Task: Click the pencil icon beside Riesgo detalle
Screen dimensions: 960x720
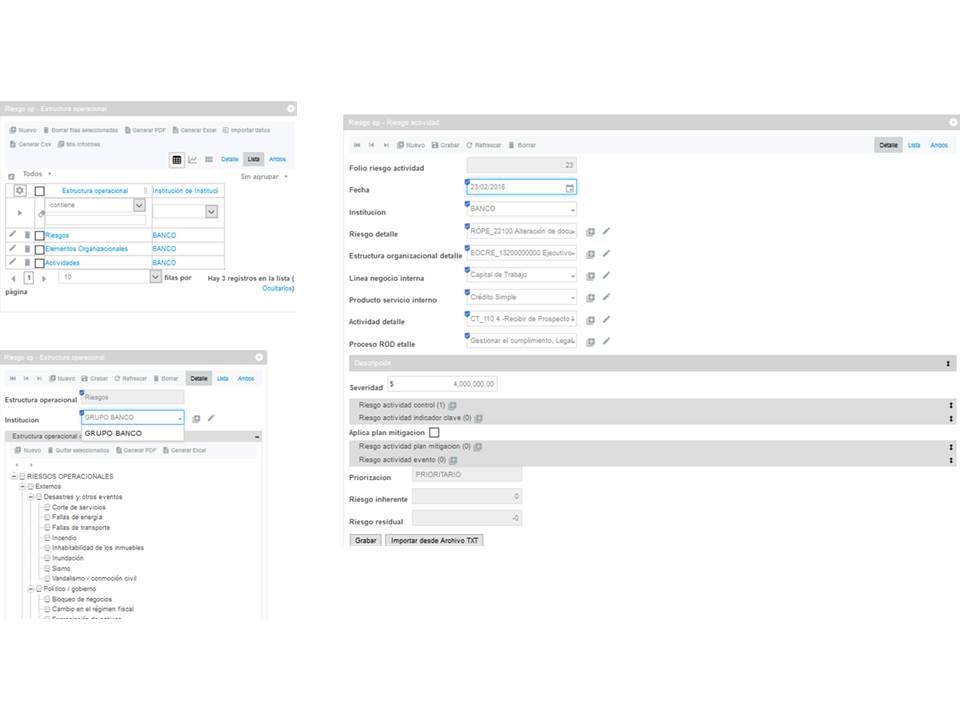Action: click(606, 231)
